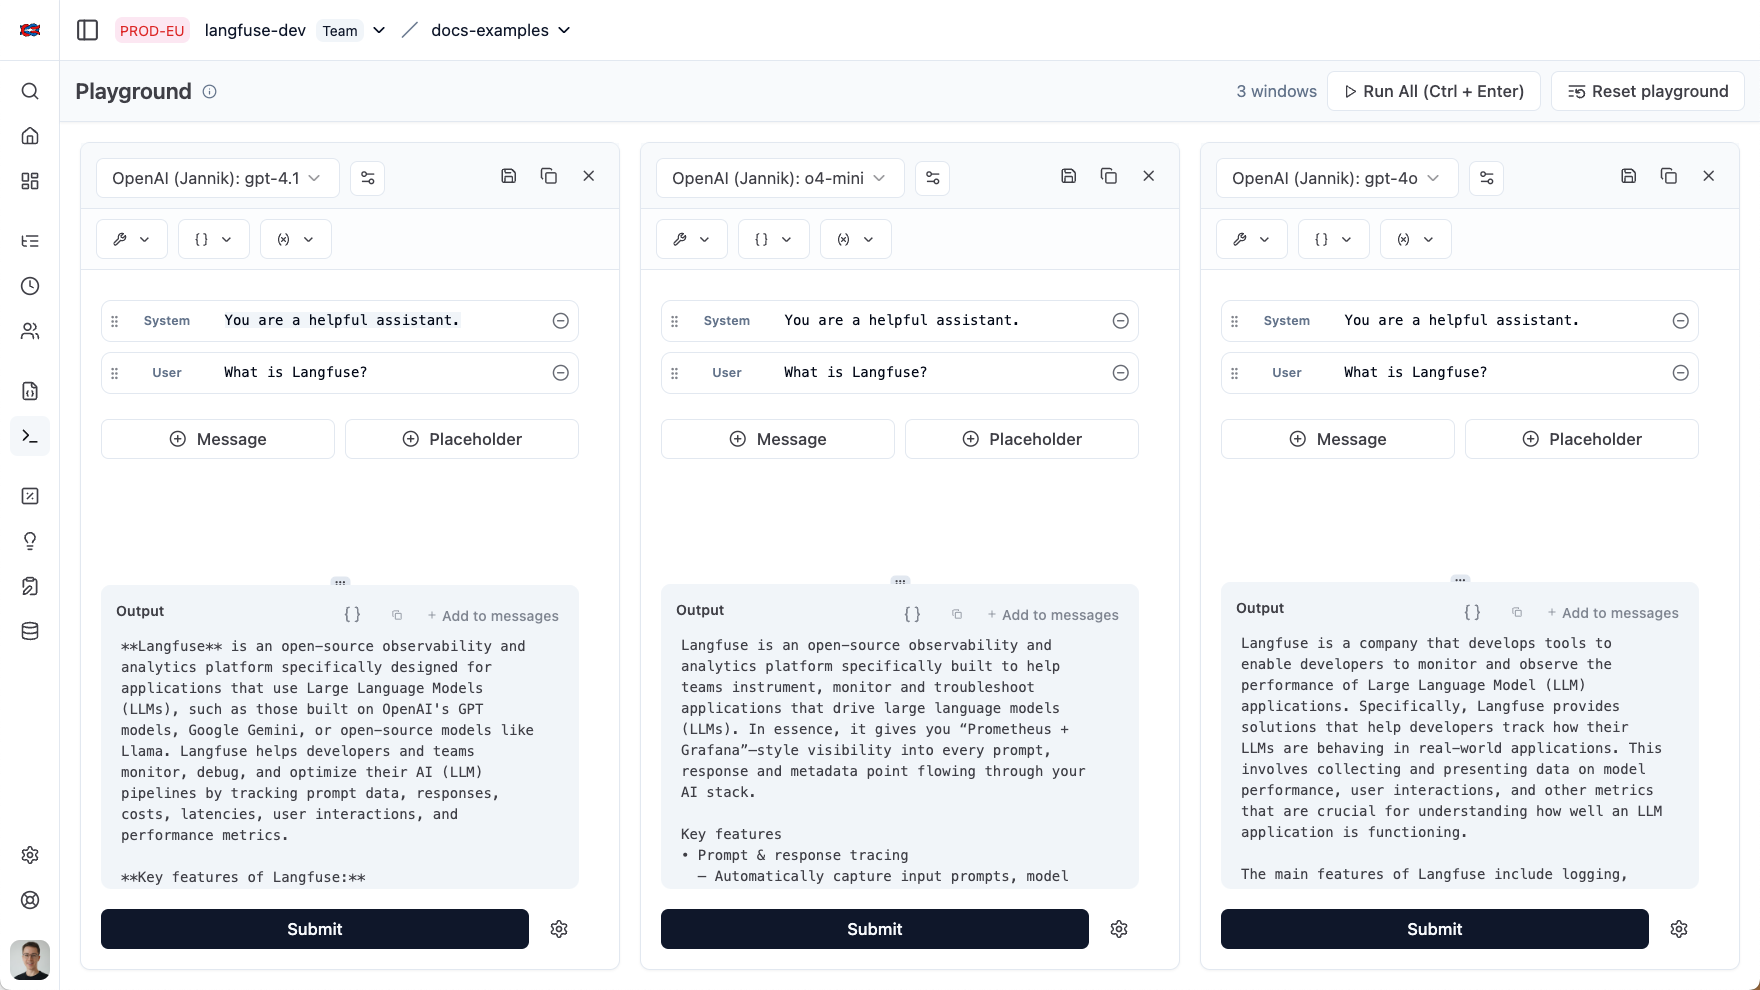Screen dimensions: 1760x990
Task: Open the OpenAI (Jannik): gpt-4.1 model dropdown
Action: coord(217,178)
